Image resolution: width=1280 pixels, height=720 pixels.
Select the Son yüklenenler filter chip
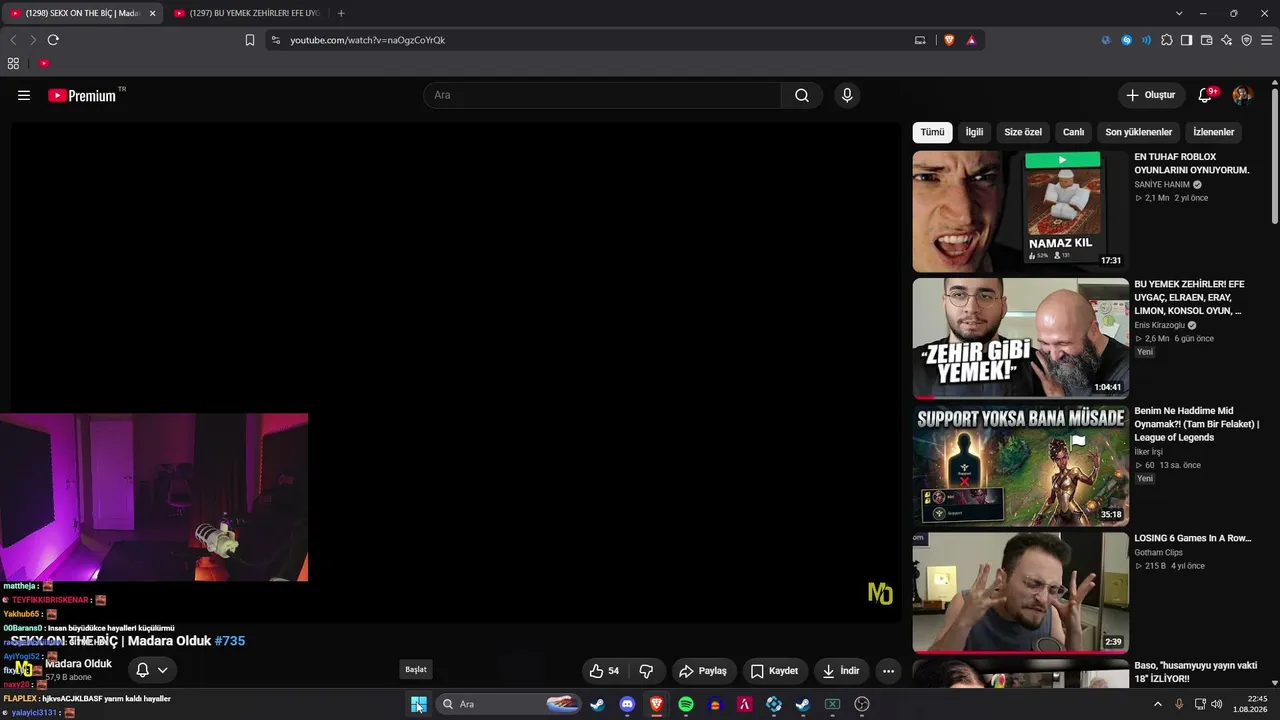pyautogui.click(x=1139, y=132)
